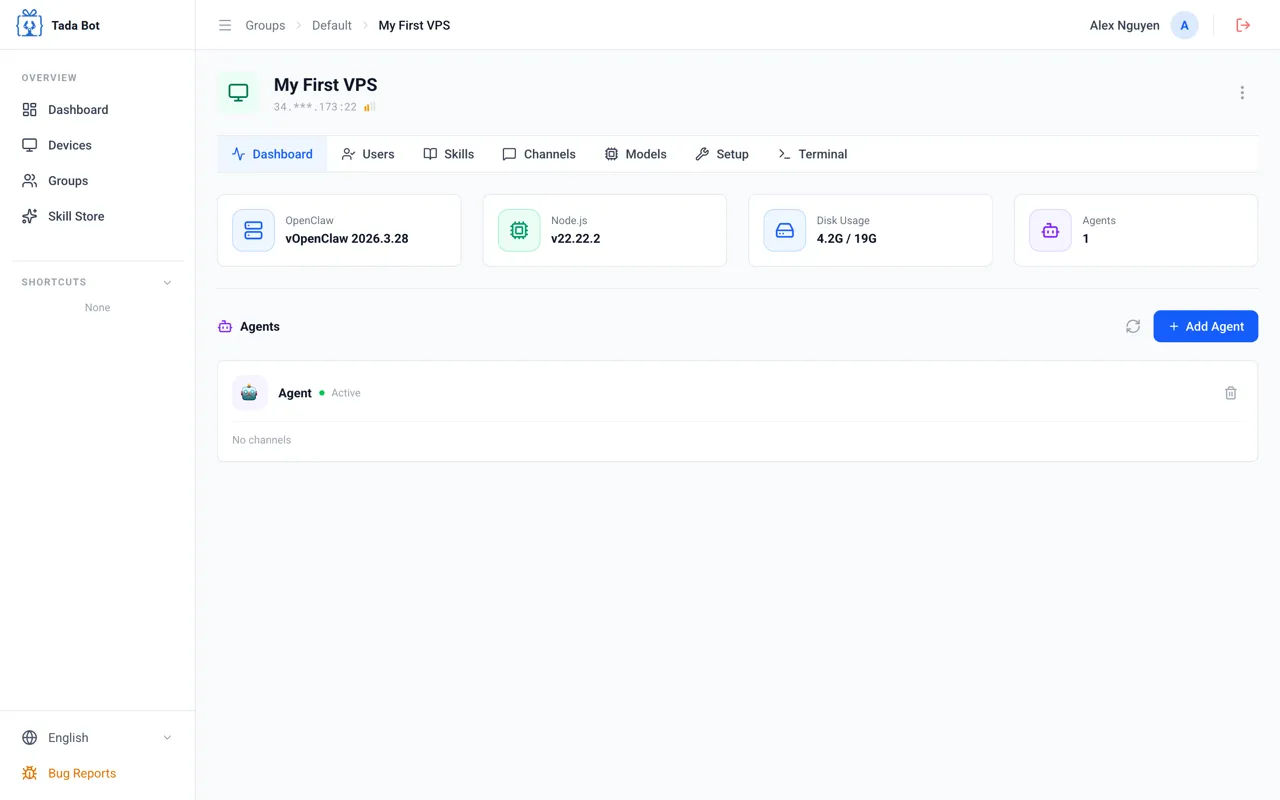Open the English language dropdown

tap(97, 738)
